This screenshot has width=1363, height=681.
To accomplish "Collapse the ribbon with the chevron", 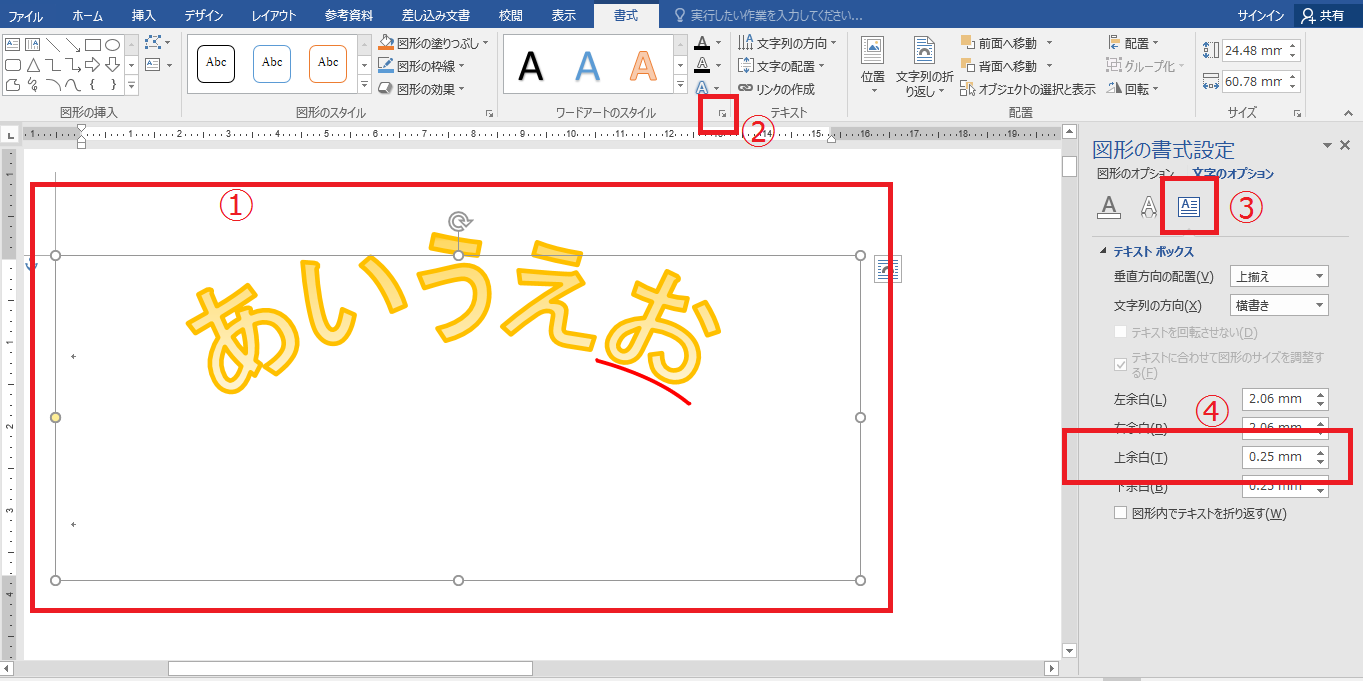I will [x=1349, y=113].
